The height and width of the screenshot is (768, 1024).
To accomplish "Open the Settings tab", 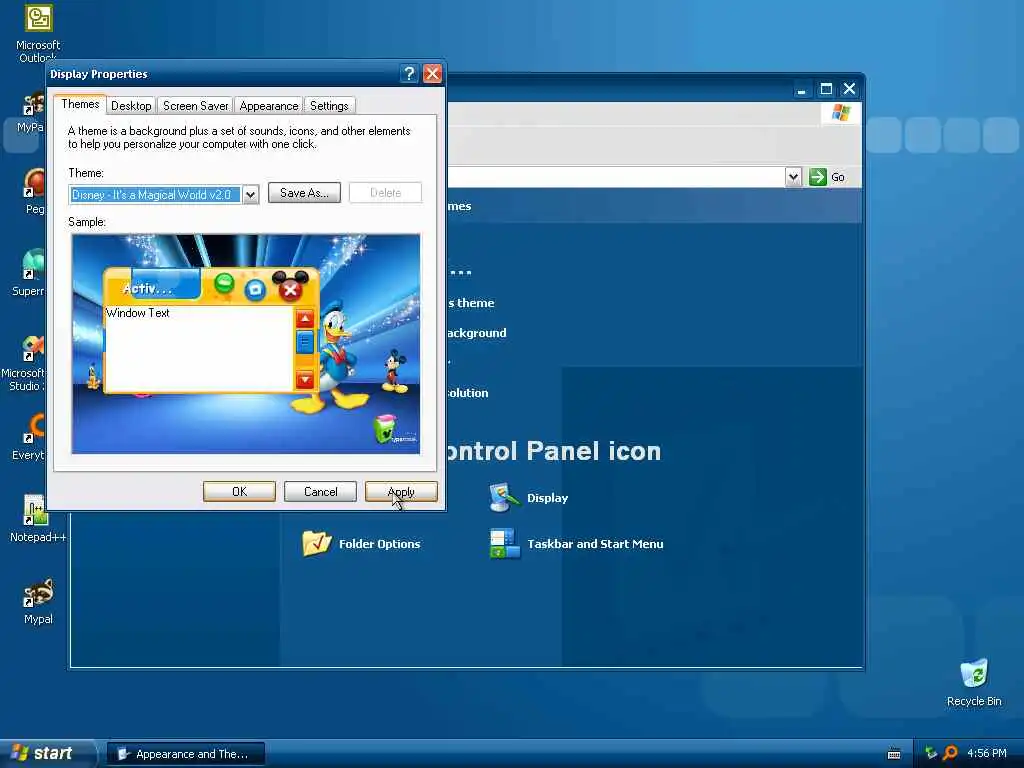I will pos(329,106).
